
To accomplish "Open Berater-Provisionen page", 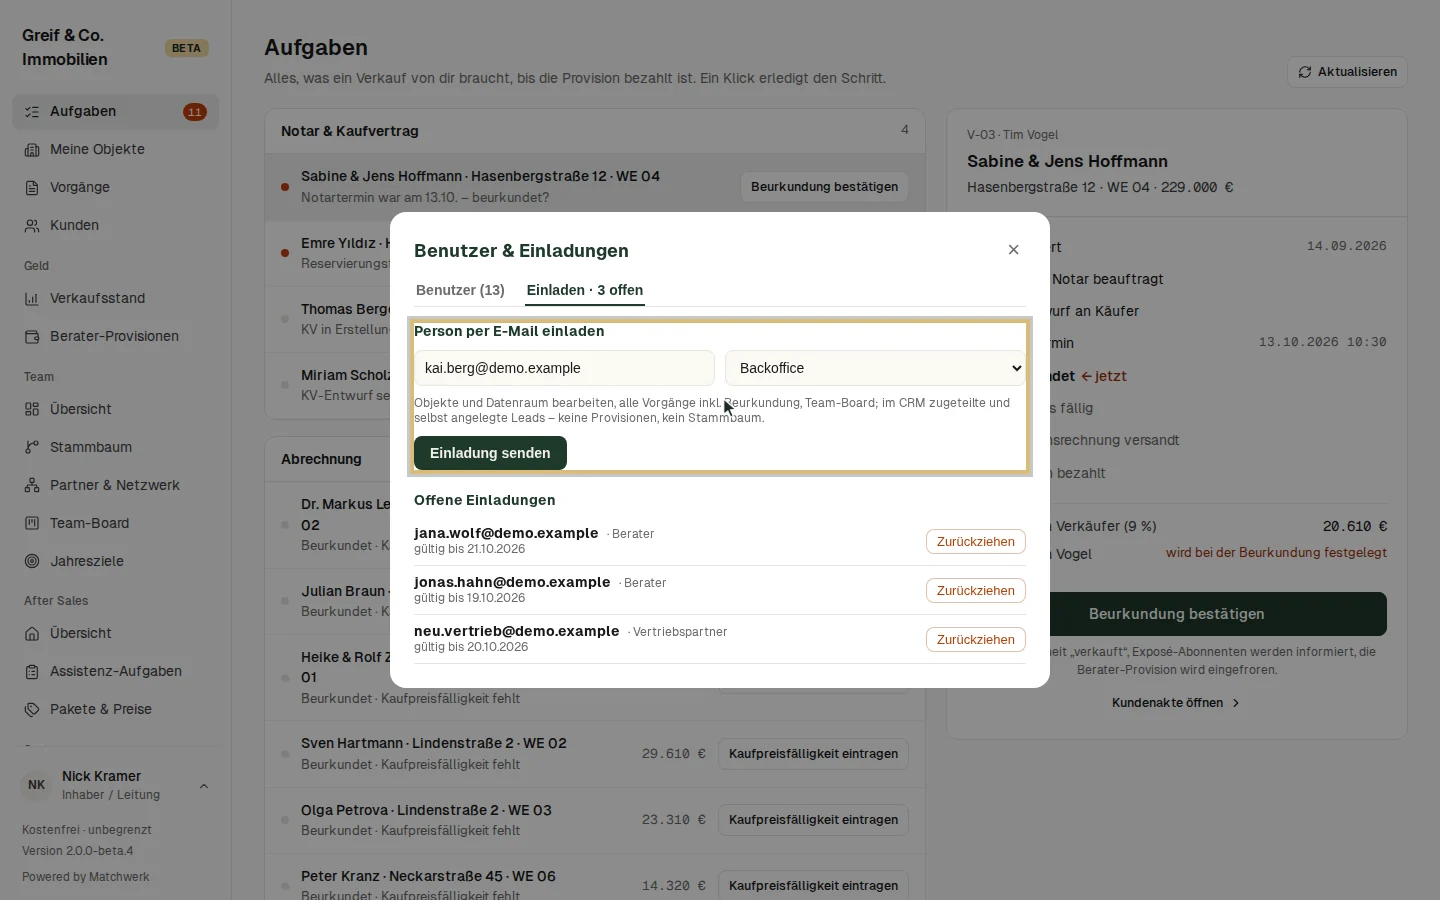I will (x=115, y=337).
